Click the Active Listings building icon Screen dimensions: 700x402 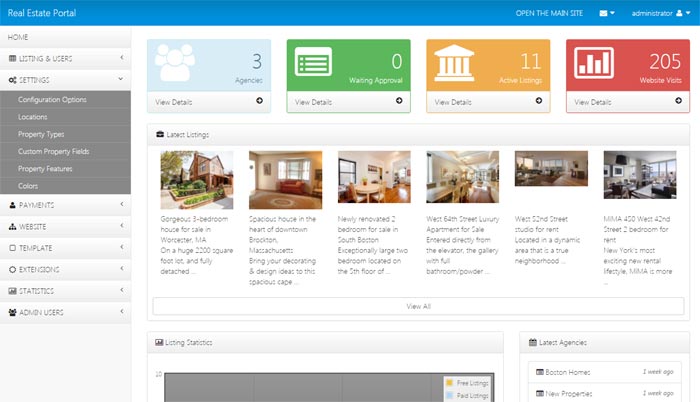454,63
